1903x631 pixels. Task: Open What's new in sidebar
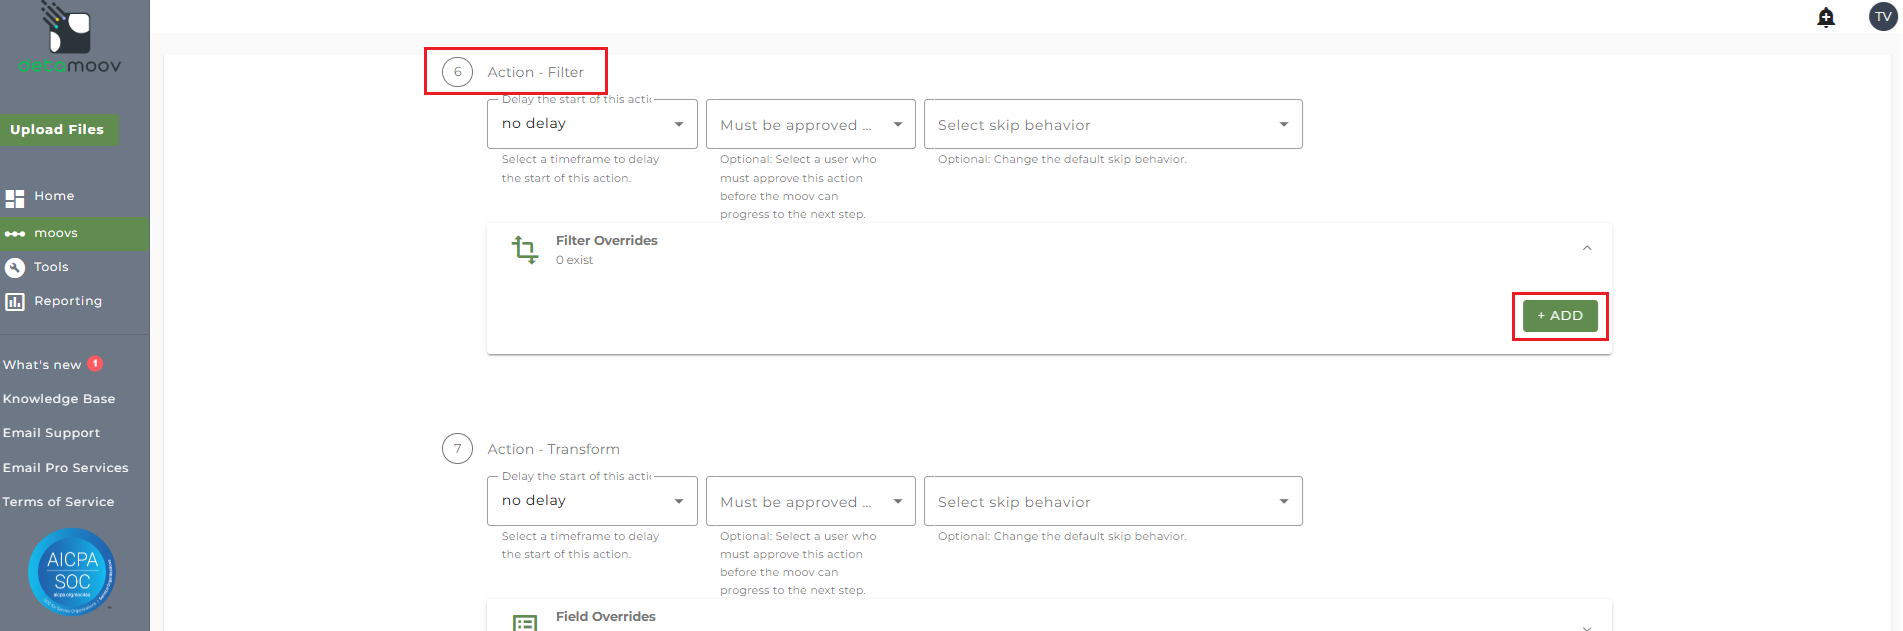coord(42,365)
